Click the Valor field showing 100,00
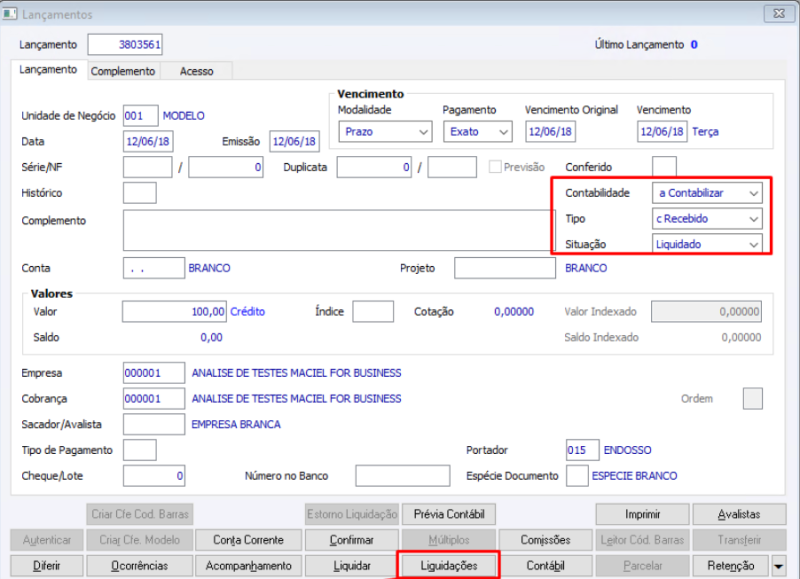This screenshot has height=579, width=800. pyautogui.click(x=174, y=312)
